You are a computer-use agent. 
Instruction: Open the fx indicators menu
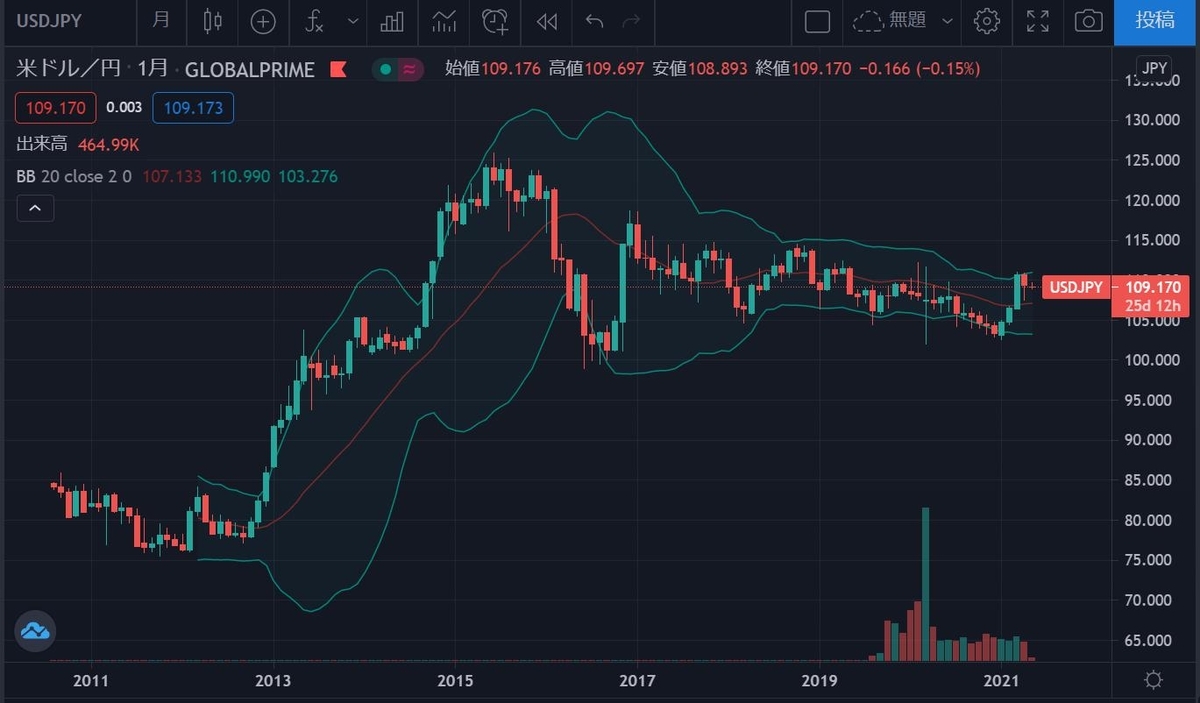tap(315, 21)
